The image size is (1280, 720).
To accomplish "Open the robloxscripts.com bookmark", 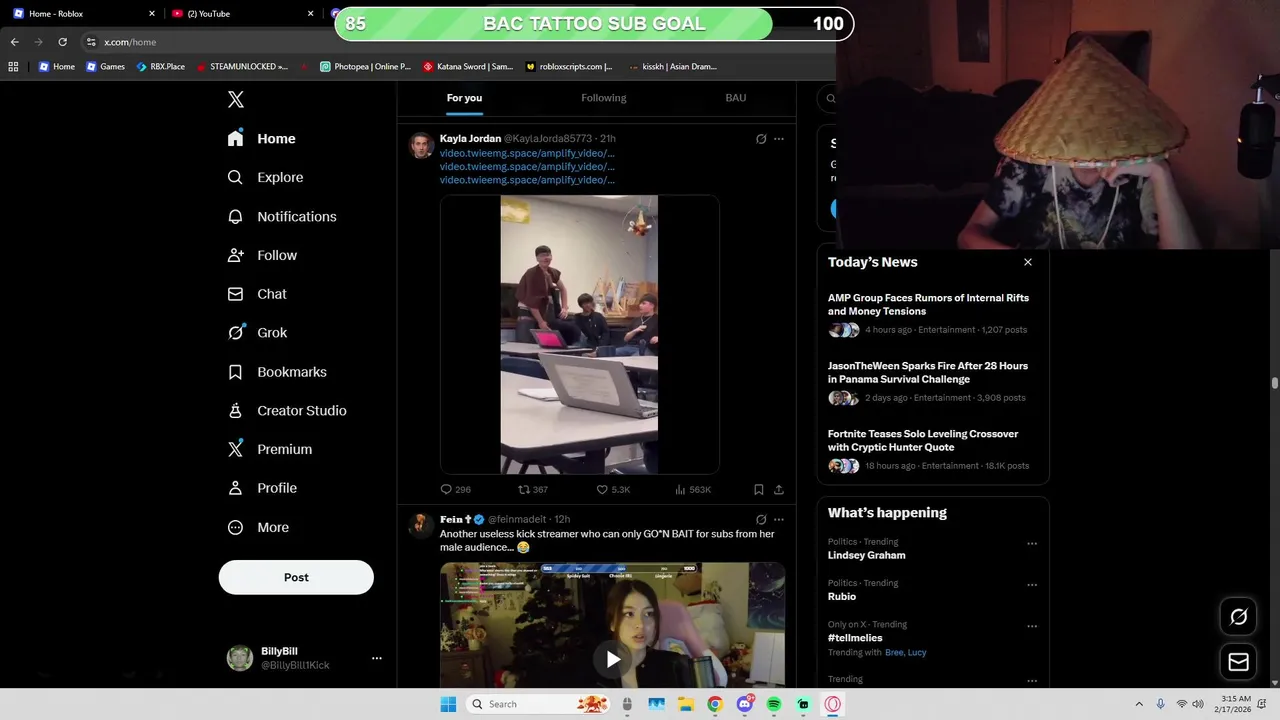I will (x=570, y=67).
